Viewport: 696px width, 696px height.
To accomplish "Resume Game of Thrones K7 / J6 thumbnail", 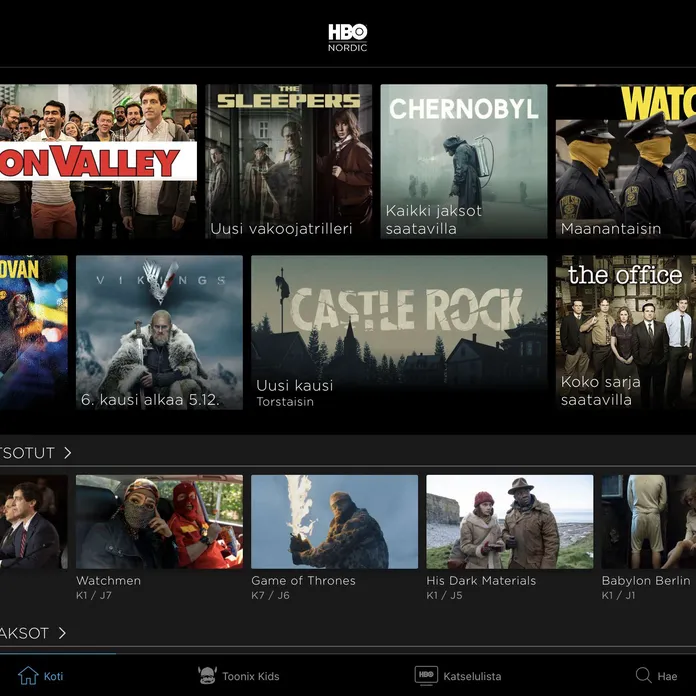I will (x=334, y=521).
